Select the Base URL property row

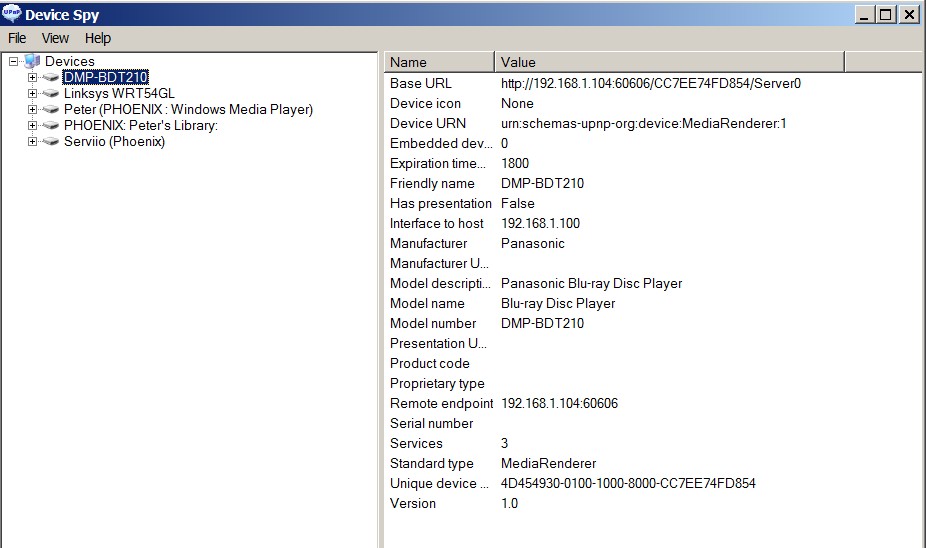pyautogui.click(x=421, y=84)
